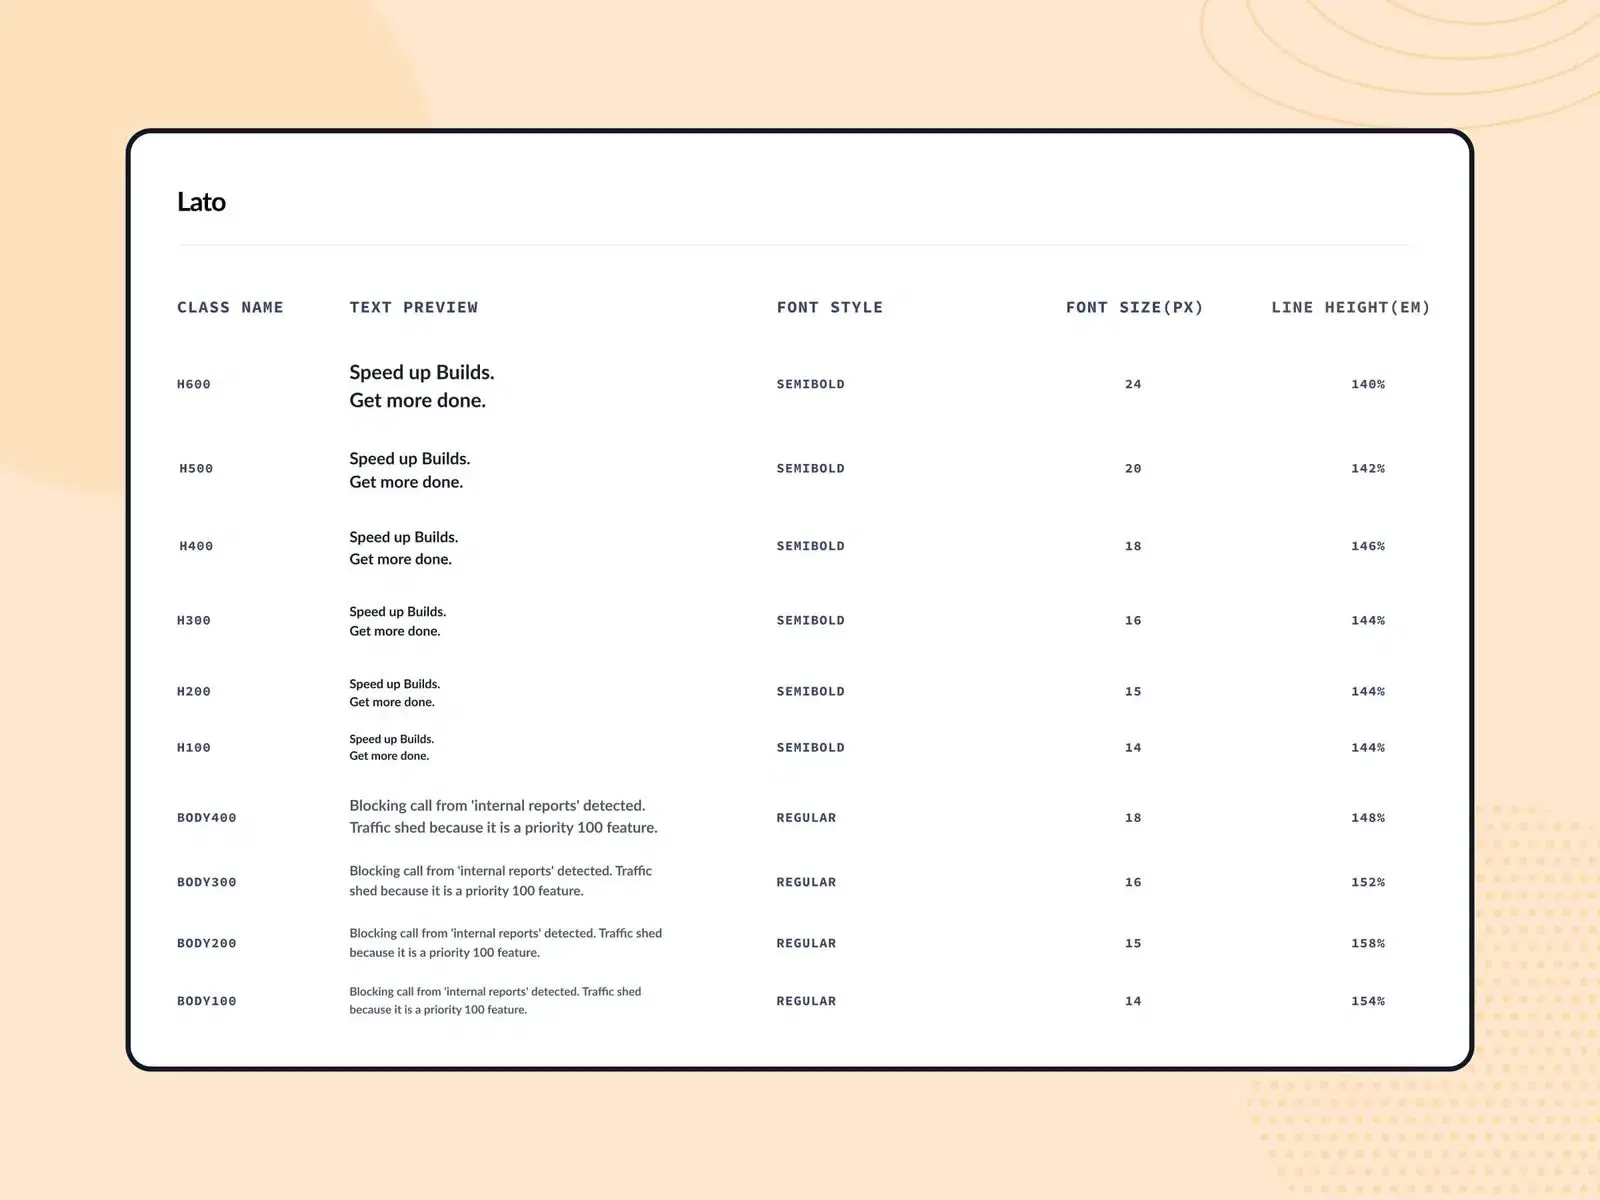
Task: Click the H500 text preview sample
Action: click(x=410, y=470)
